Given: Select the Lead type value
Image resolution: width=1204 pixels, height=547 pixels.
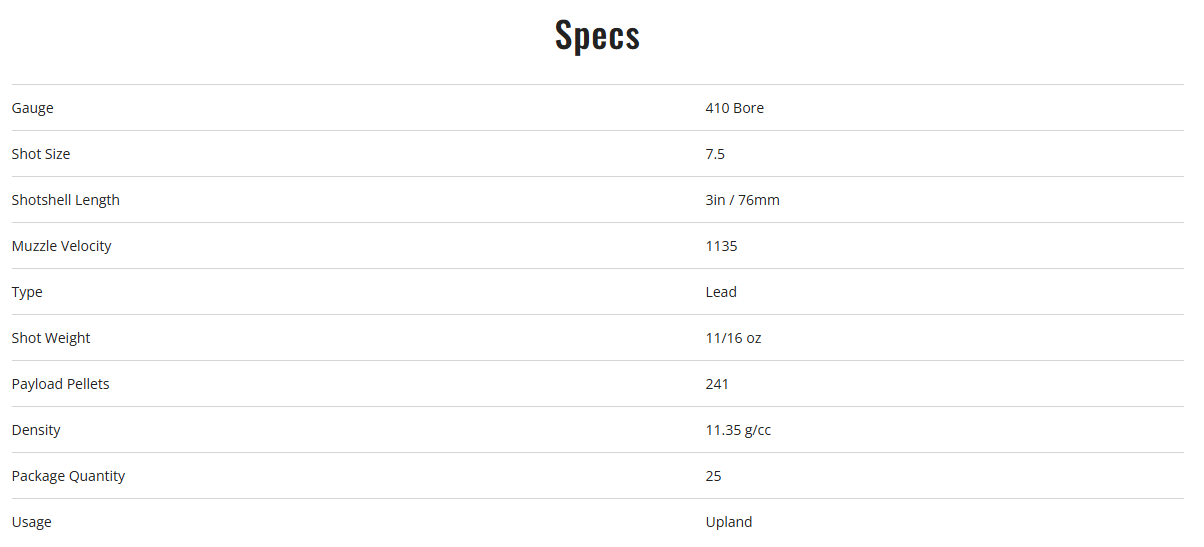Looking at the screenshot, I should tap(721, 292).
